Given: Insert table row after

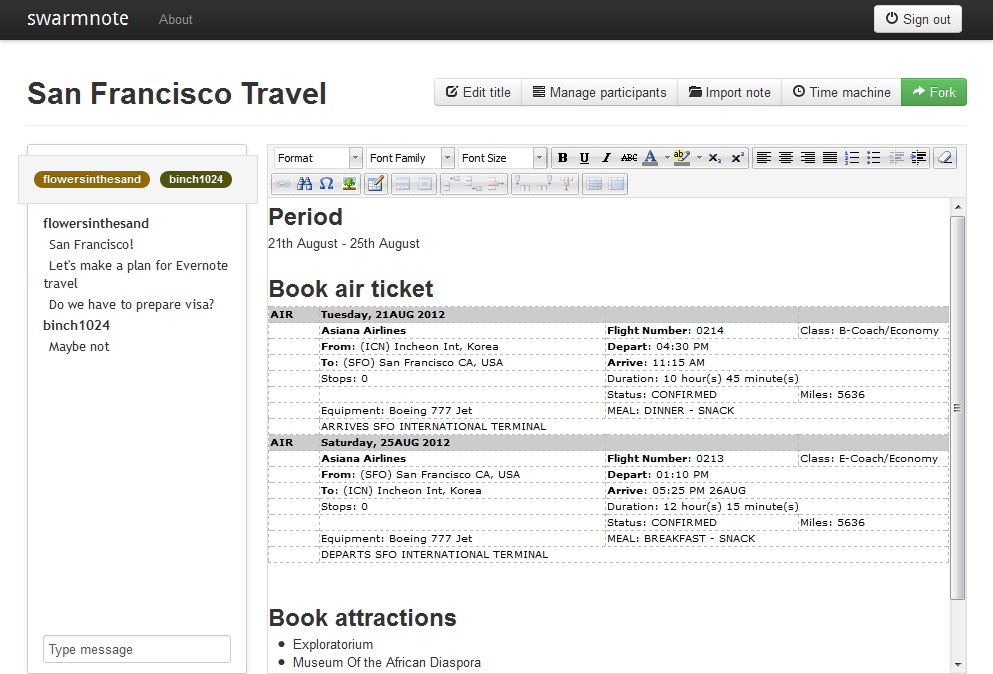Looking at the screenshot, I should [x=474, y=184].
